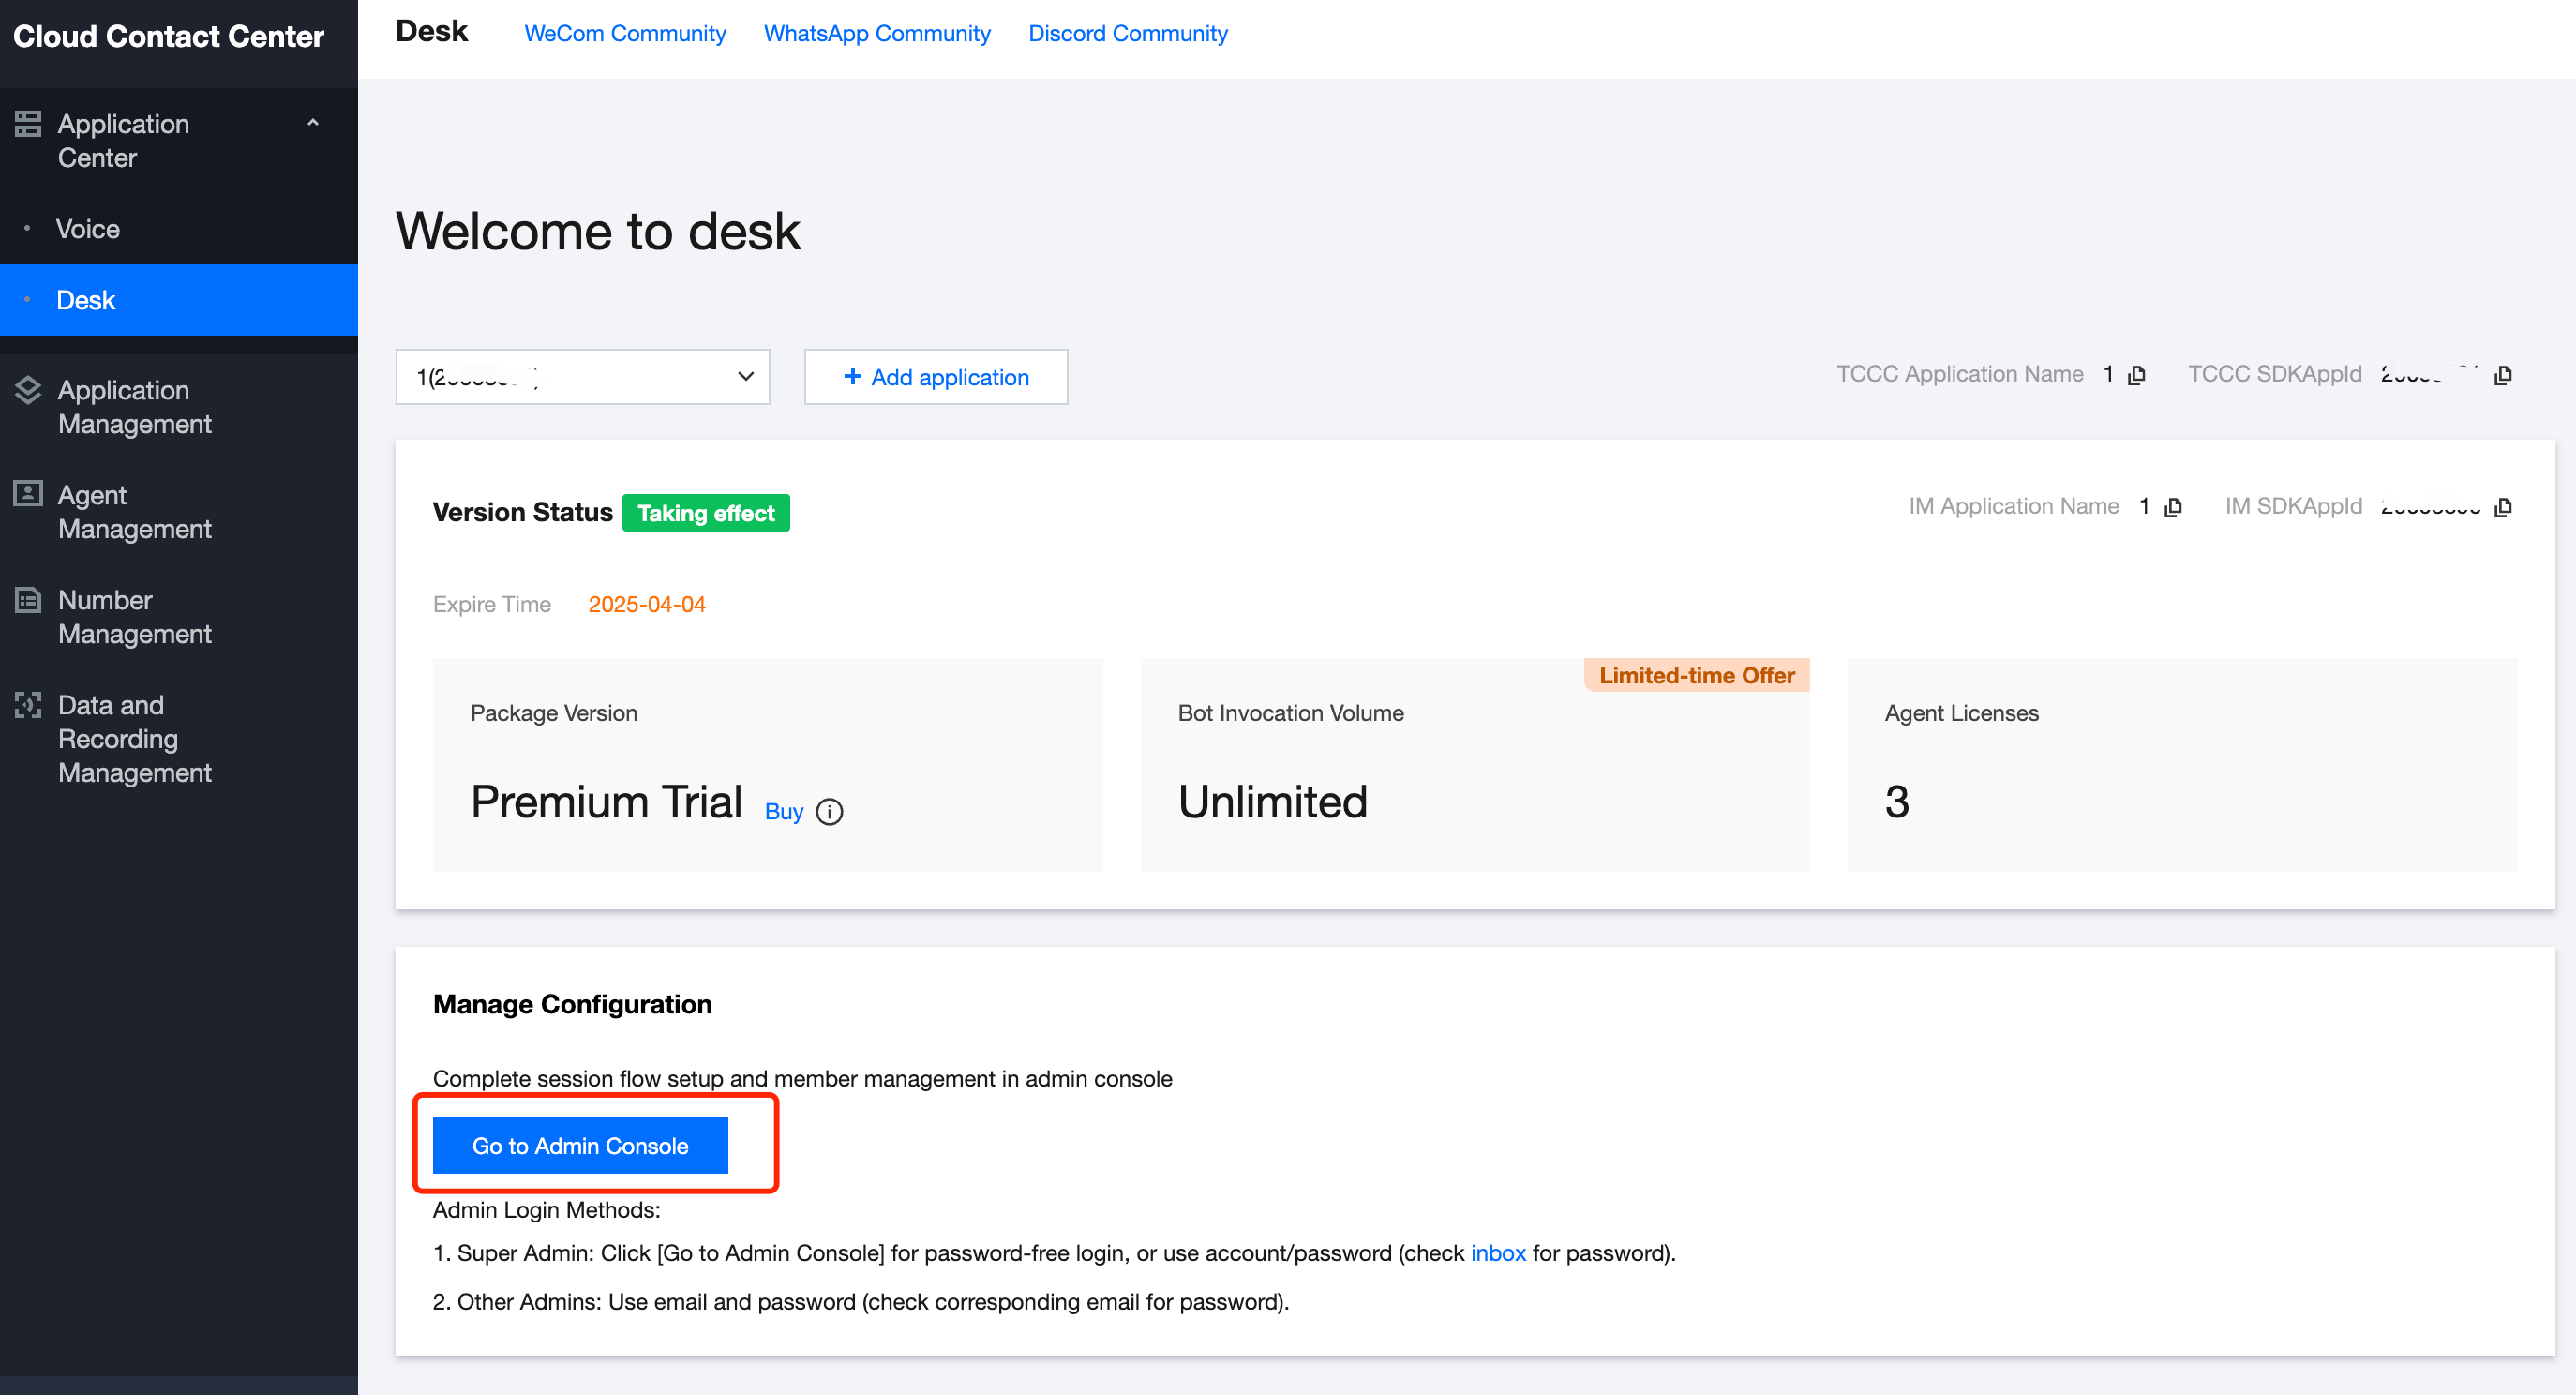Click the Application Management sidebar icon
This screenshot has width=2576, height=1395.
(28, 390)
